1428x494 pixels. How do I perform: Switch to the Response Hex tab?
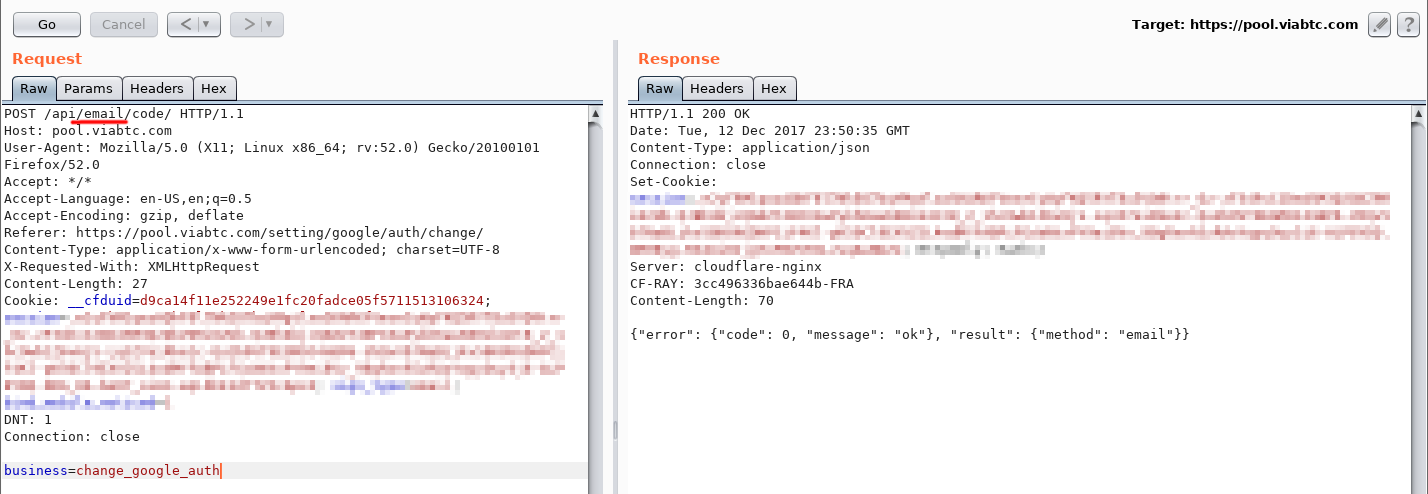click(x=774, y=89)
